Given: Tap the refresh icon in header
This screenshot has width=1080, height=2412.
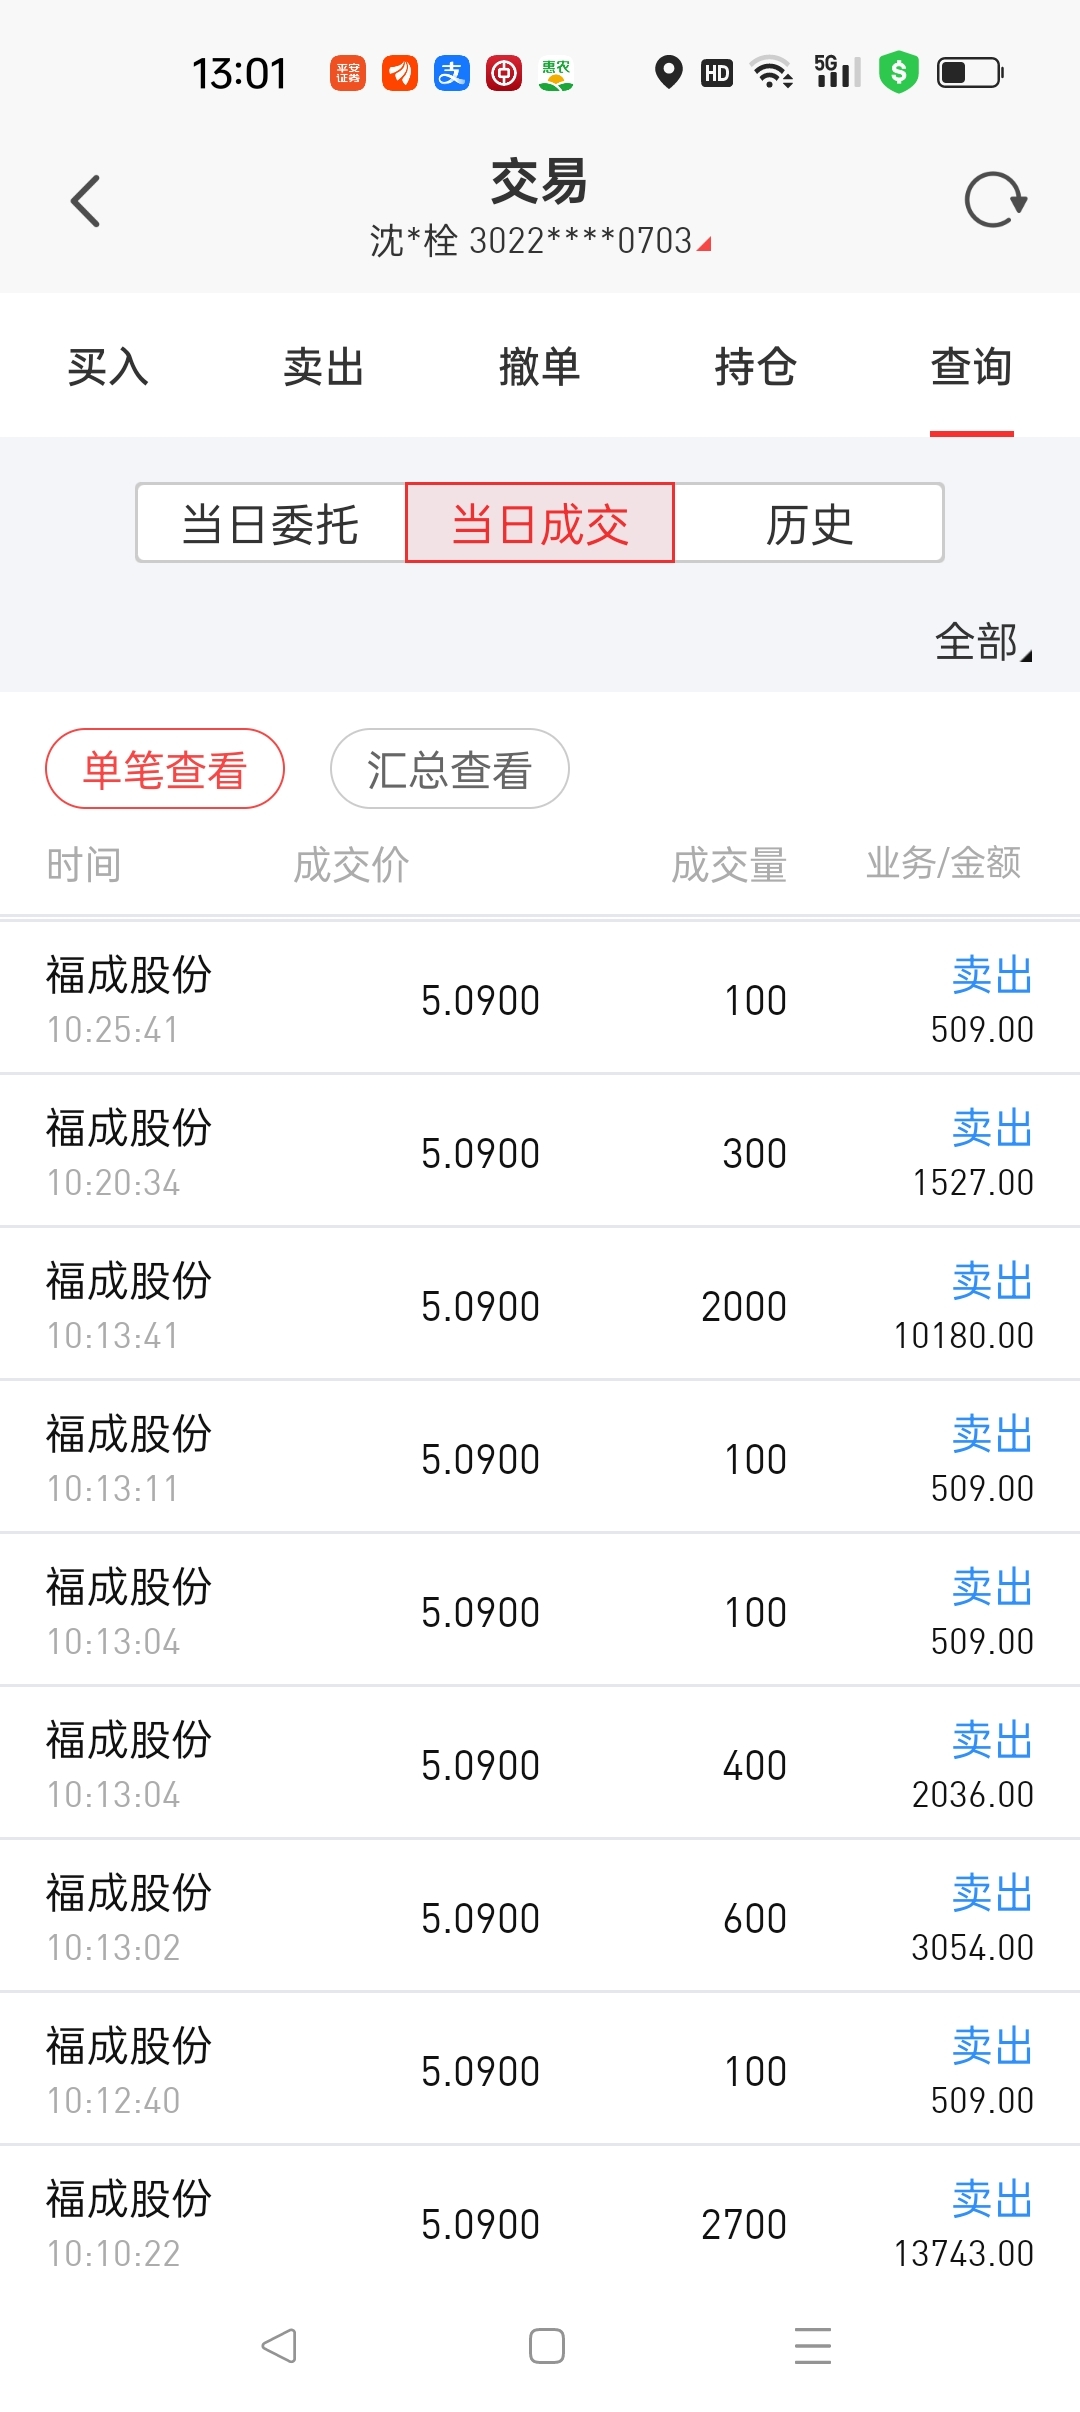Looking at the screenshot, I should [x=995, y=200].
